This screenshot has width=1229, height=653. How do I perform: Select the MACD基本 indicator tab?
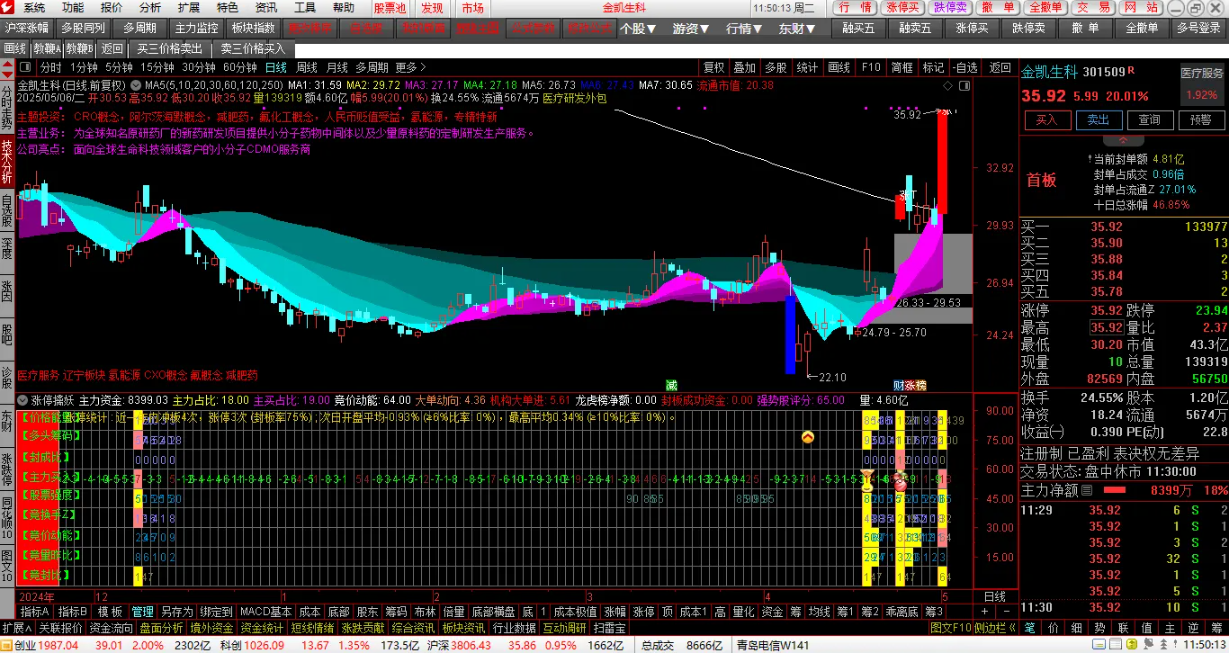[x=265, y=611]
